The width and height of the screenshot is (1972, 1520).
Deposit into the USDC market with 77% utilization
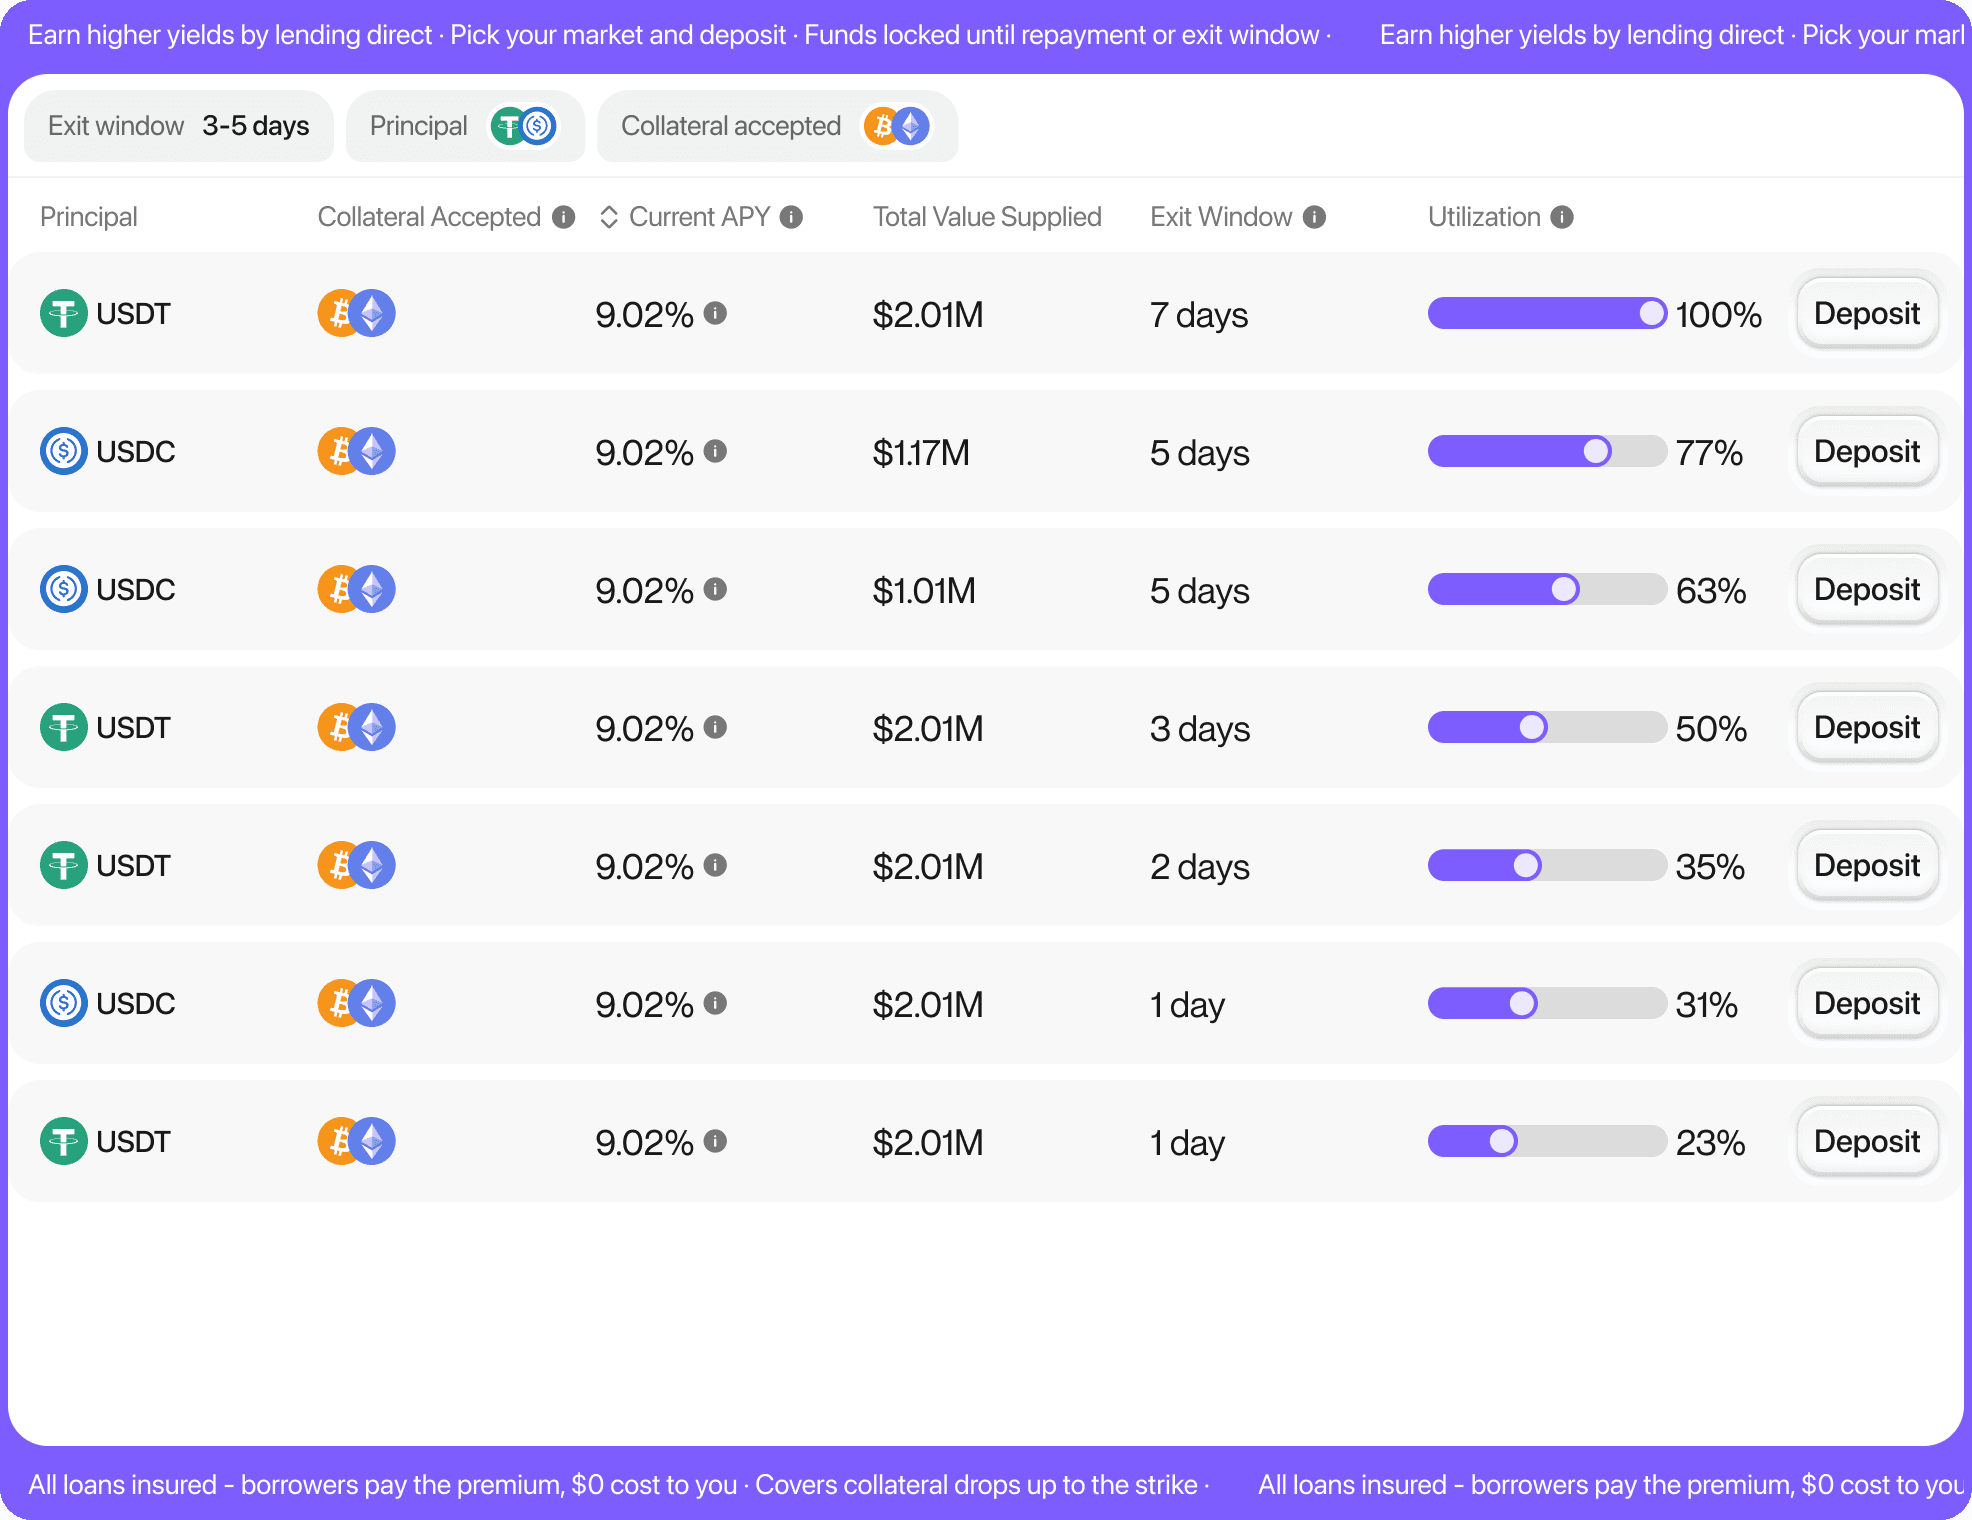point(1867,451)
